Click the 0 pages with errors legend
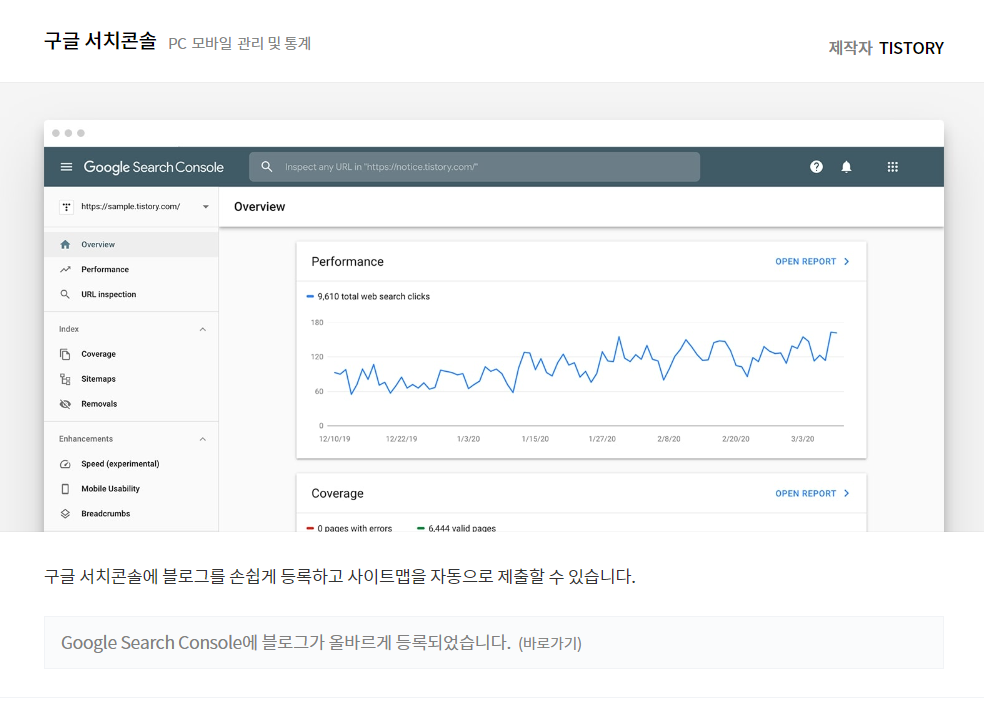This screenshot has height=706, width=984. click(x=349, y=528)
